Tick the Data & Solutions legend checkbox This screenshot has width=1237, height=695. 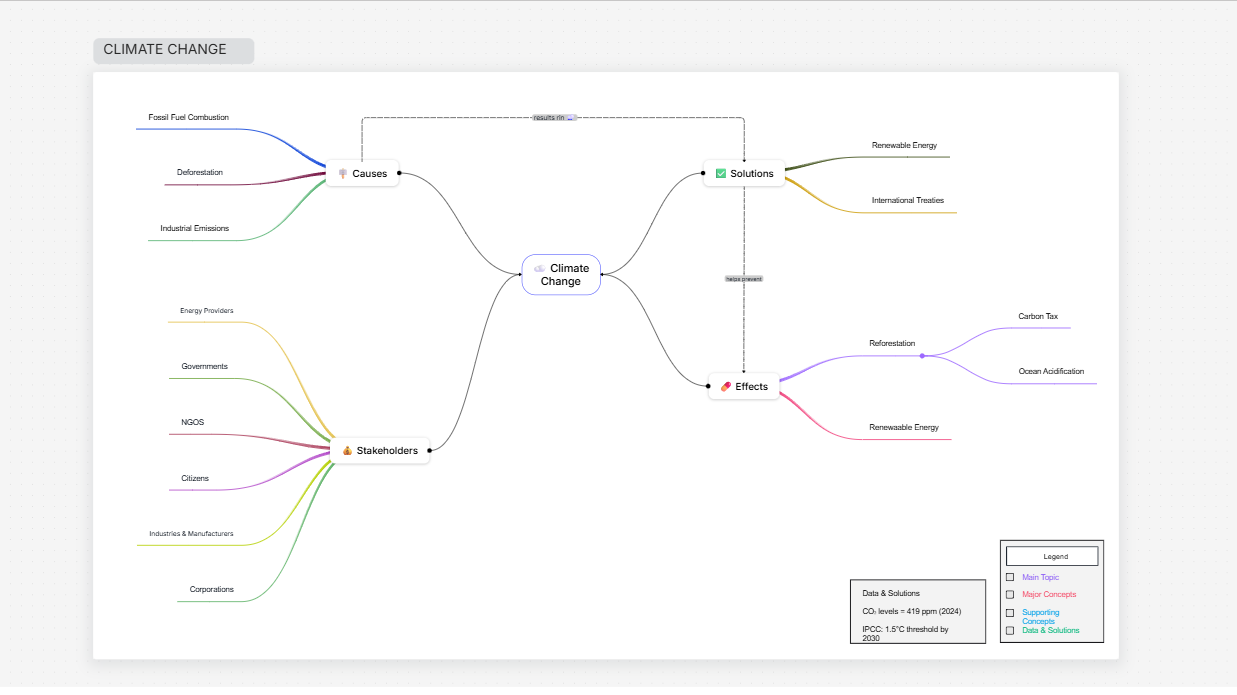pyautogui.click(x=1010, y=630)
